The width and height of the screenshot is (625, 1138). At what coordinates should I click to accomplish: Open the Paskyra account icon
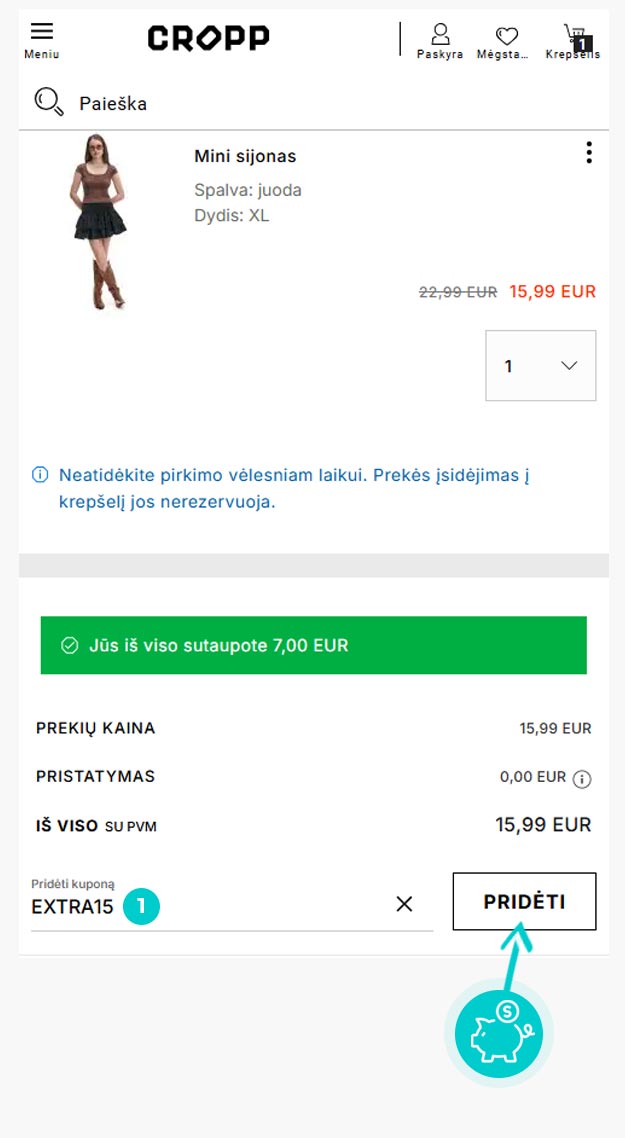point(440,34)
